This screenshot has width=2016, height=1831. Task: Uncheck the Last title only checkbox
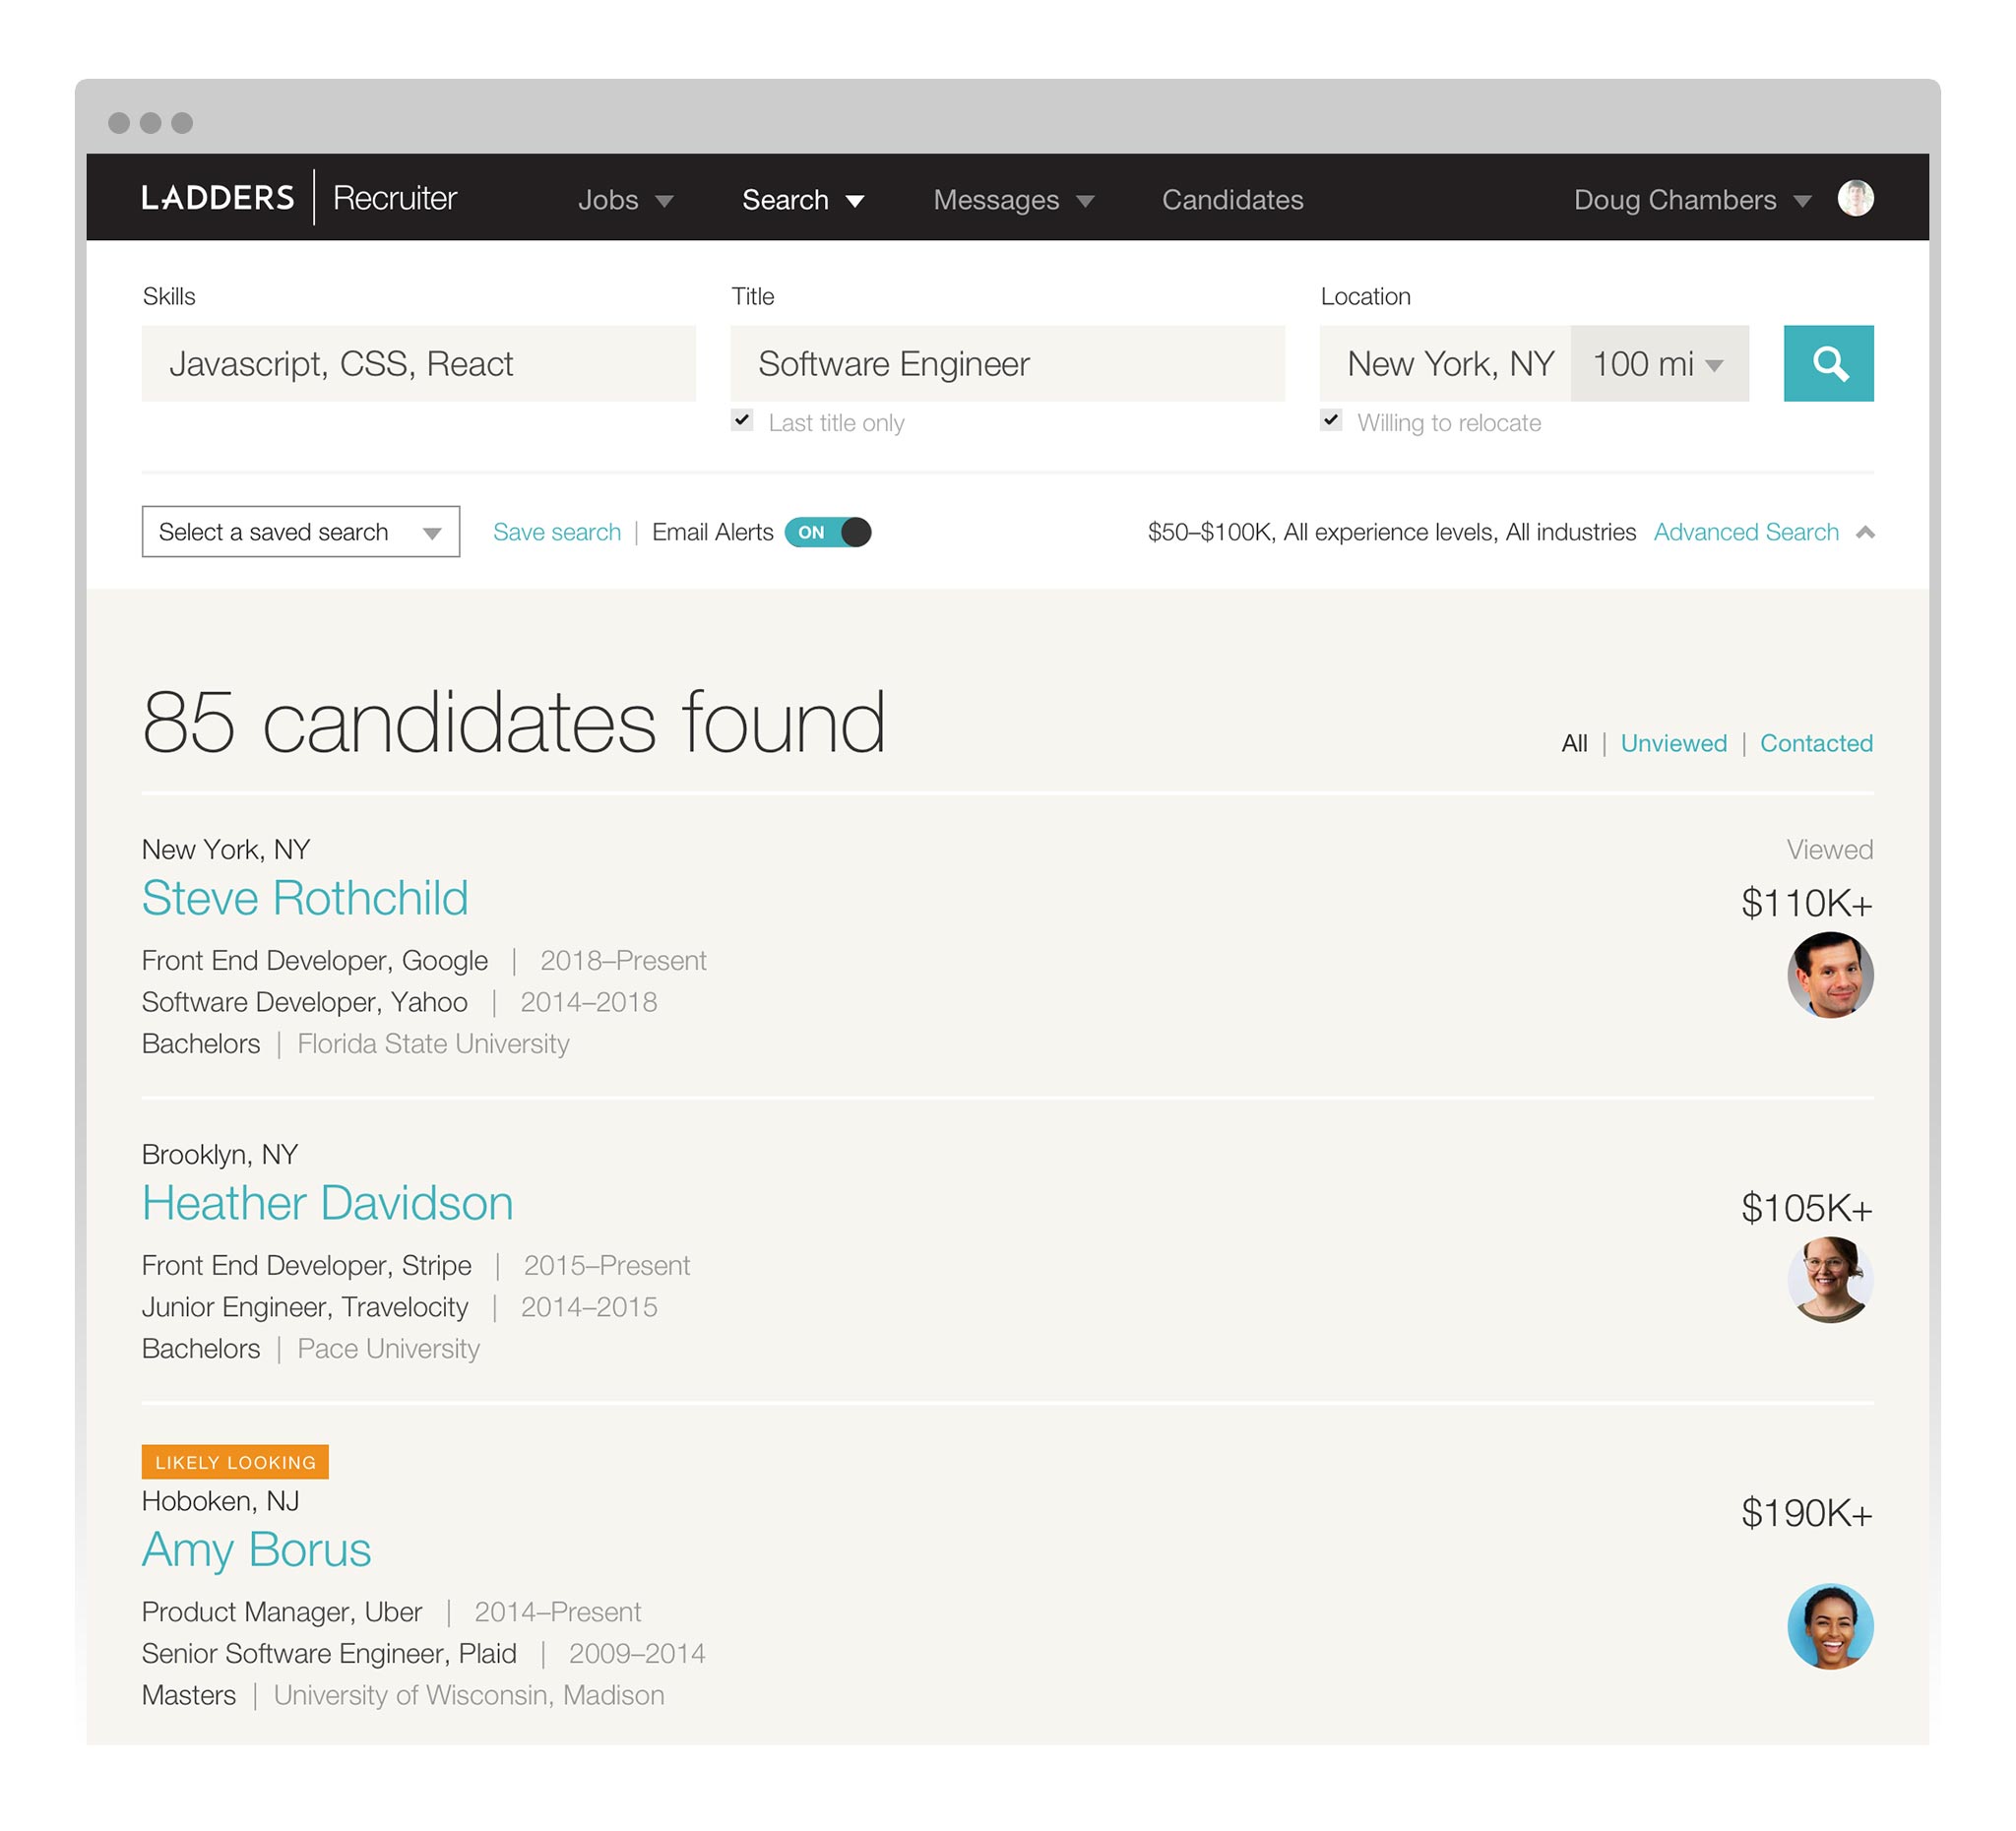pyautogui.click(x=742, y=420)
